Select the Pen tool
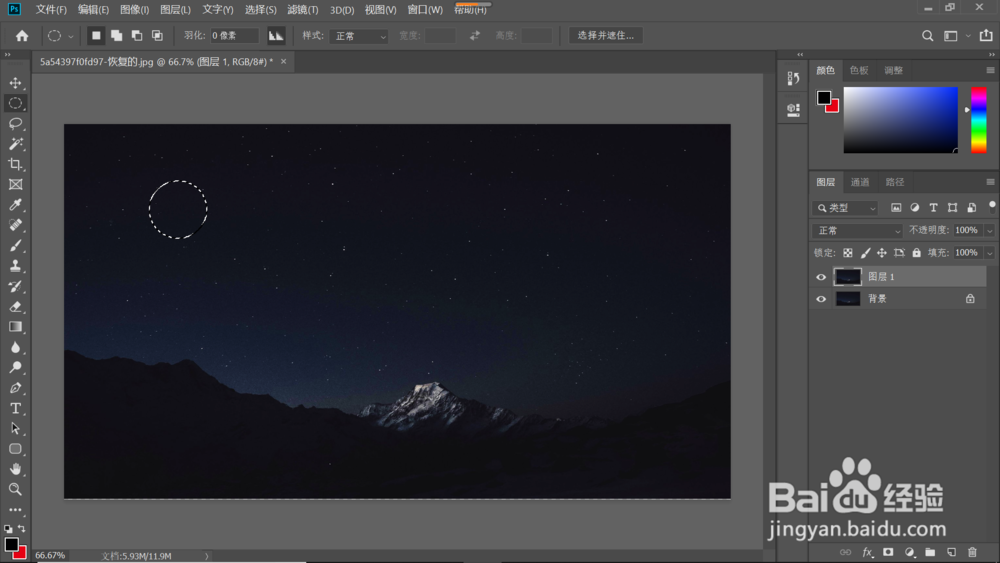Screen dimensions: 1000x563 pyautogui.click(x=15, y=388)
